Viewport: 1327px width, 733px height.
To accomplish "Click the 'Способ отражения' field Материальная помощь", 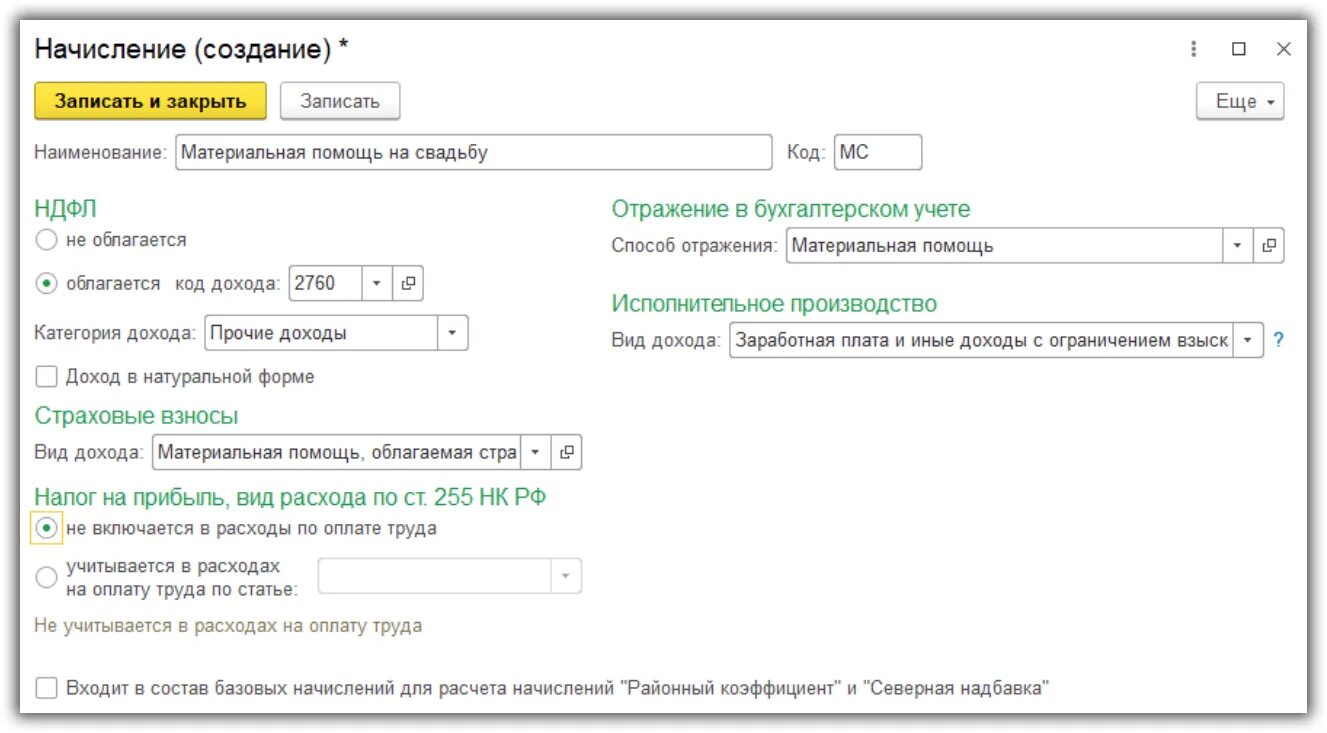I will pos(1005,246).
